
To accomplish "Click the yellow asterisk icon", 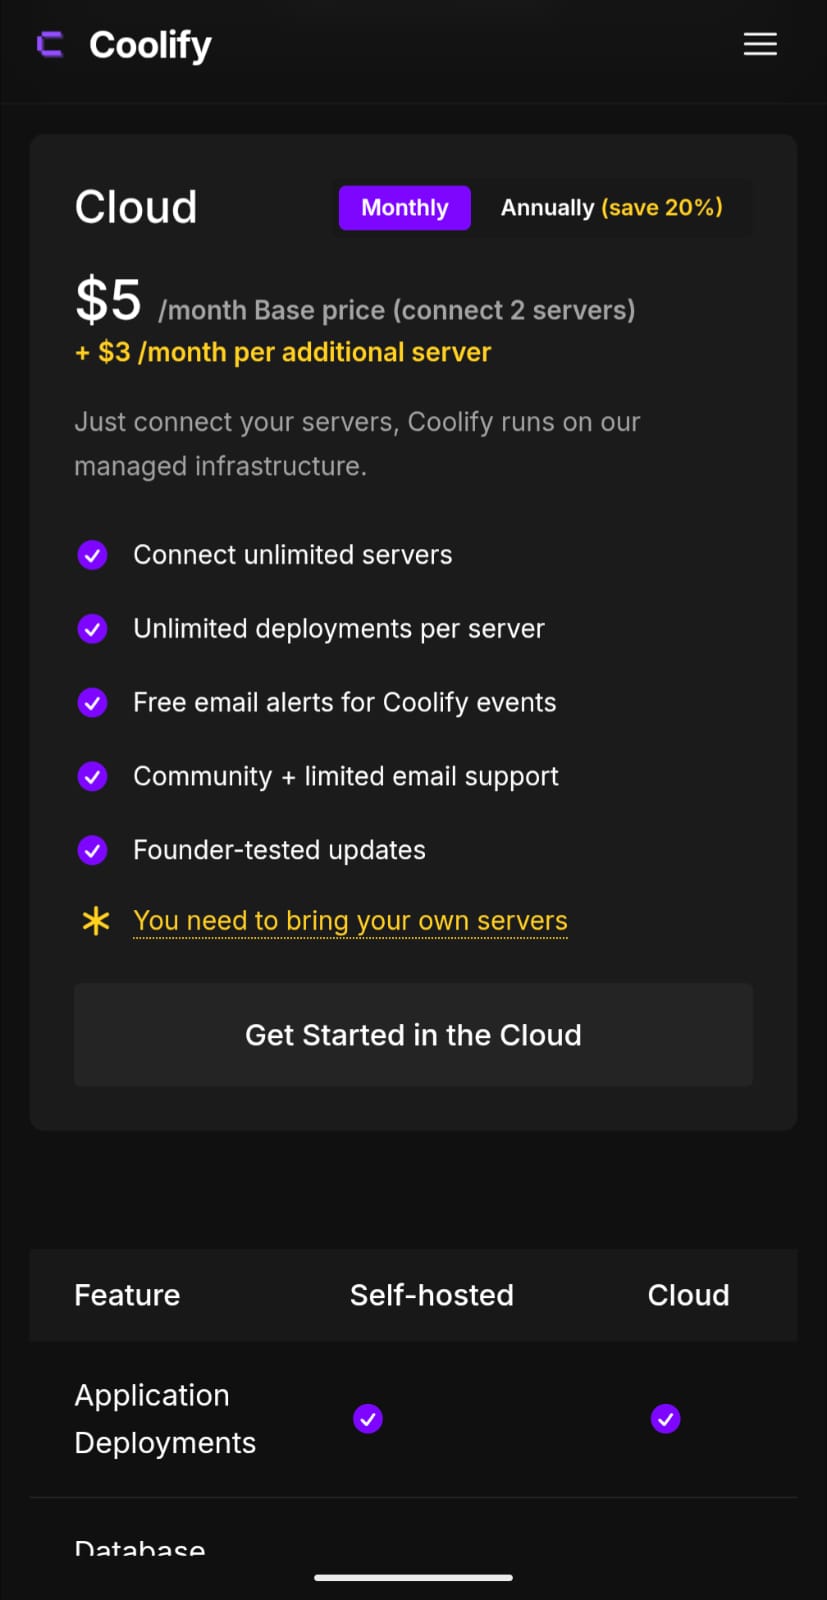I will 96,921.
